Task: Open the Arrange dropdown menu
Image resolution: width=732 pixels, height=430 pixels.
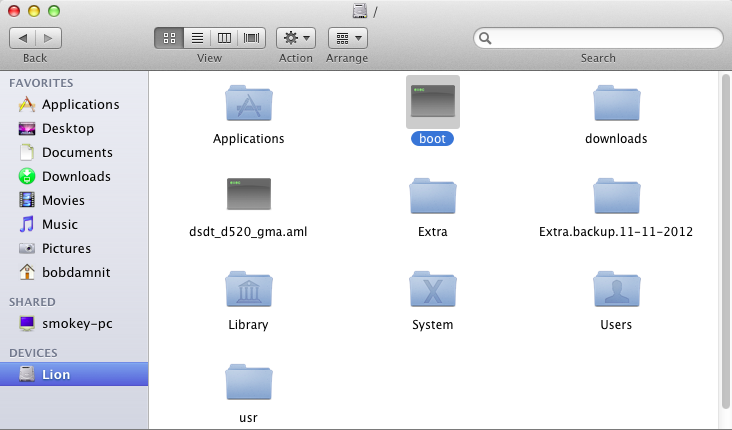Action: [347, 38]
